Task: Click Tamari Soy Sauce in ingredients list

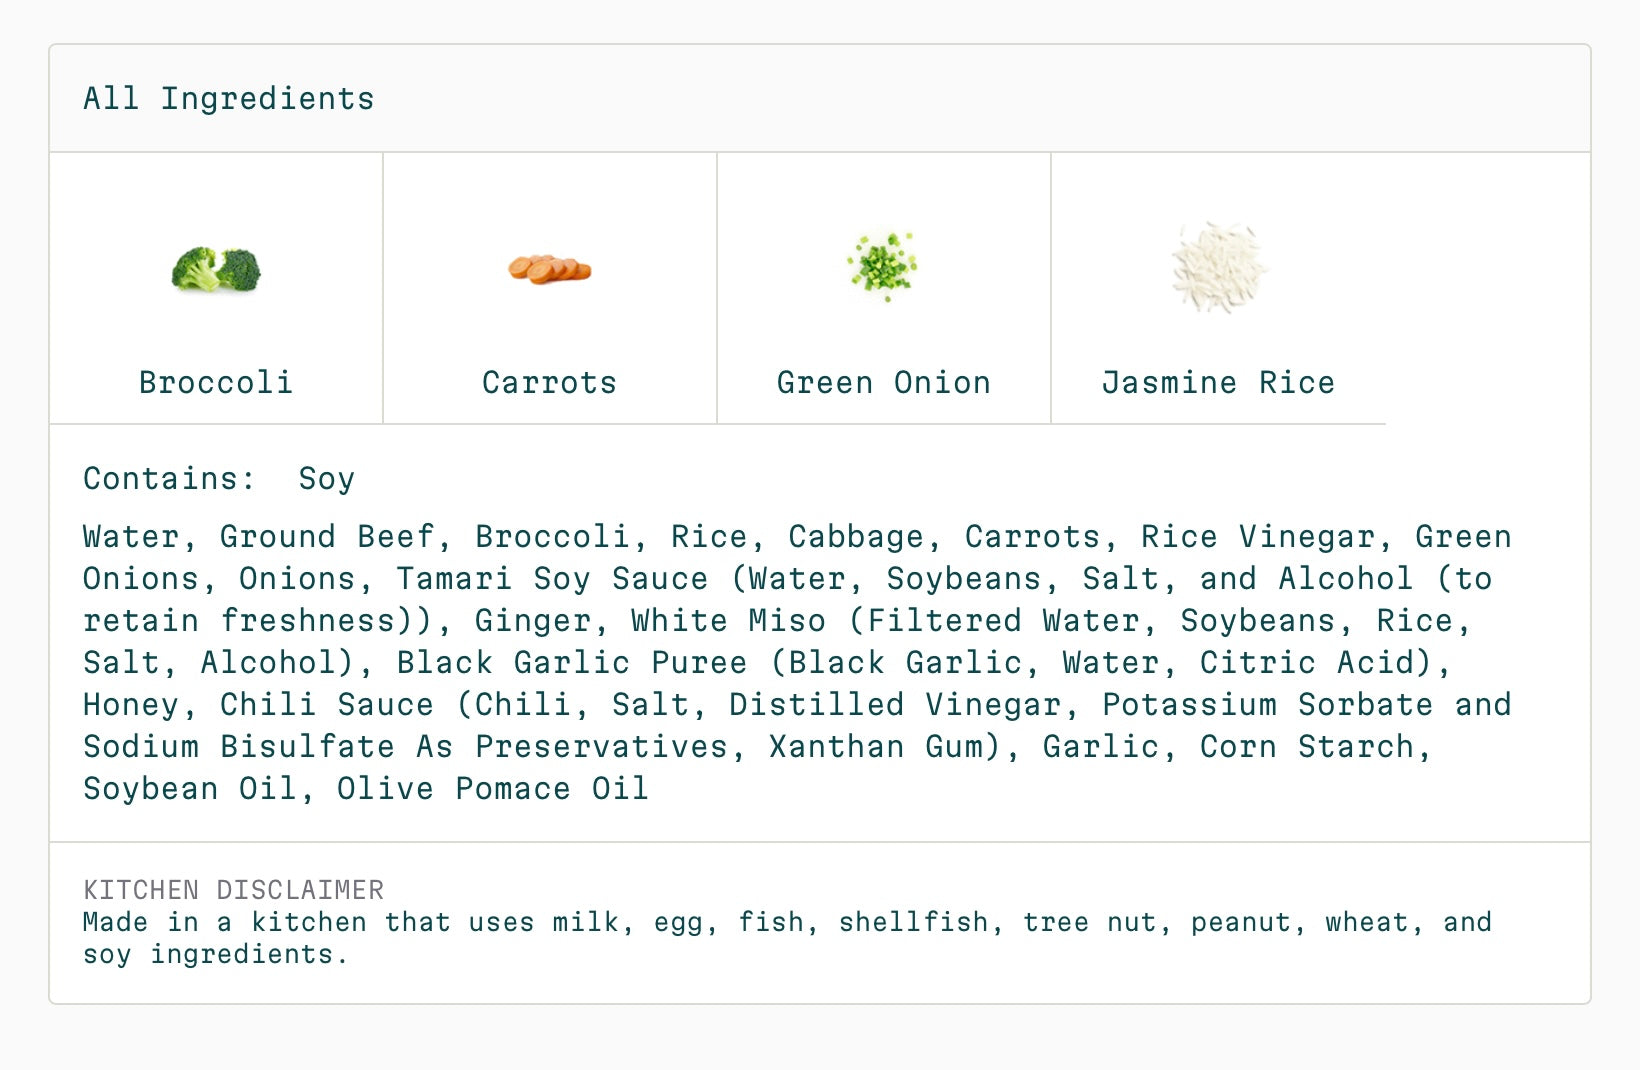Action: (x=552, y=579)
